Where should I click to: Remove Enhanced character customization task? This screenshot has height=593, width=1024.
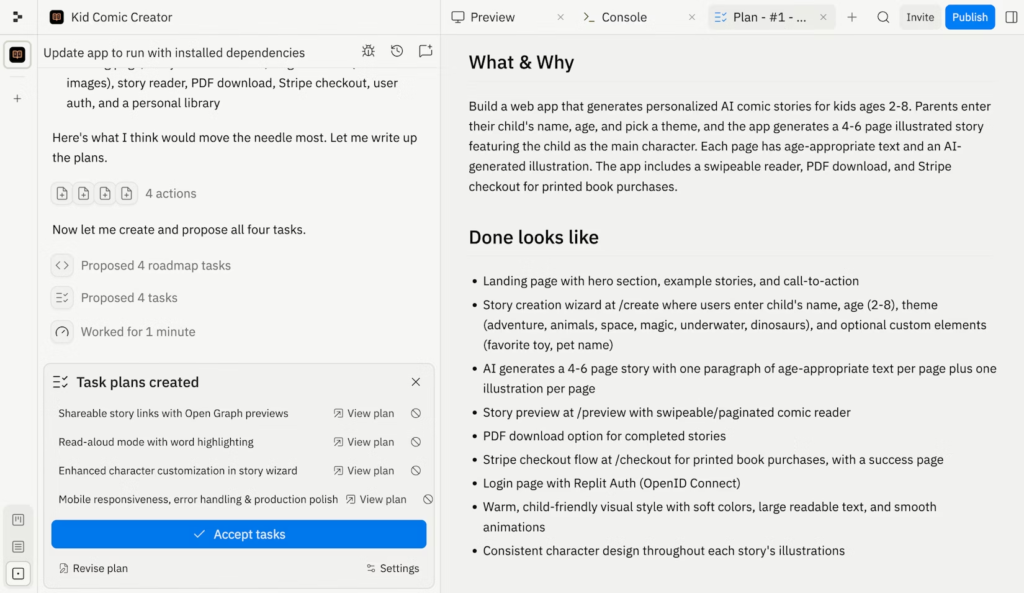(x=416, y=470)
